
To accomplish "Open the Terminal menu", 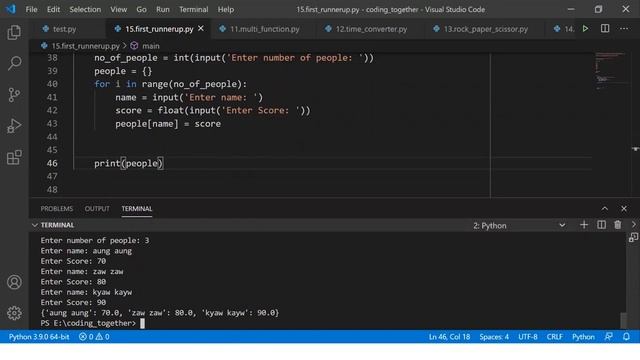I will tap(193, 9).
